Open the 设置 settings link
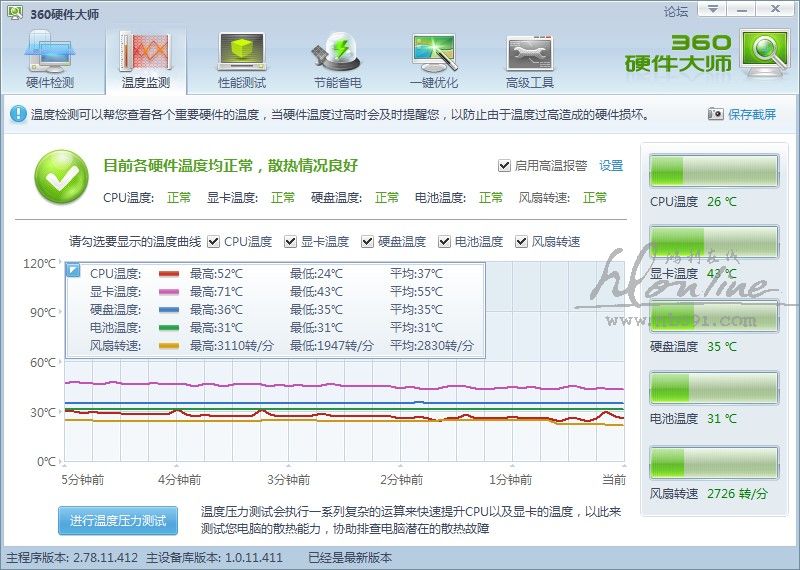This screenshot has height=570, width=800. click(x=611, y=166)
